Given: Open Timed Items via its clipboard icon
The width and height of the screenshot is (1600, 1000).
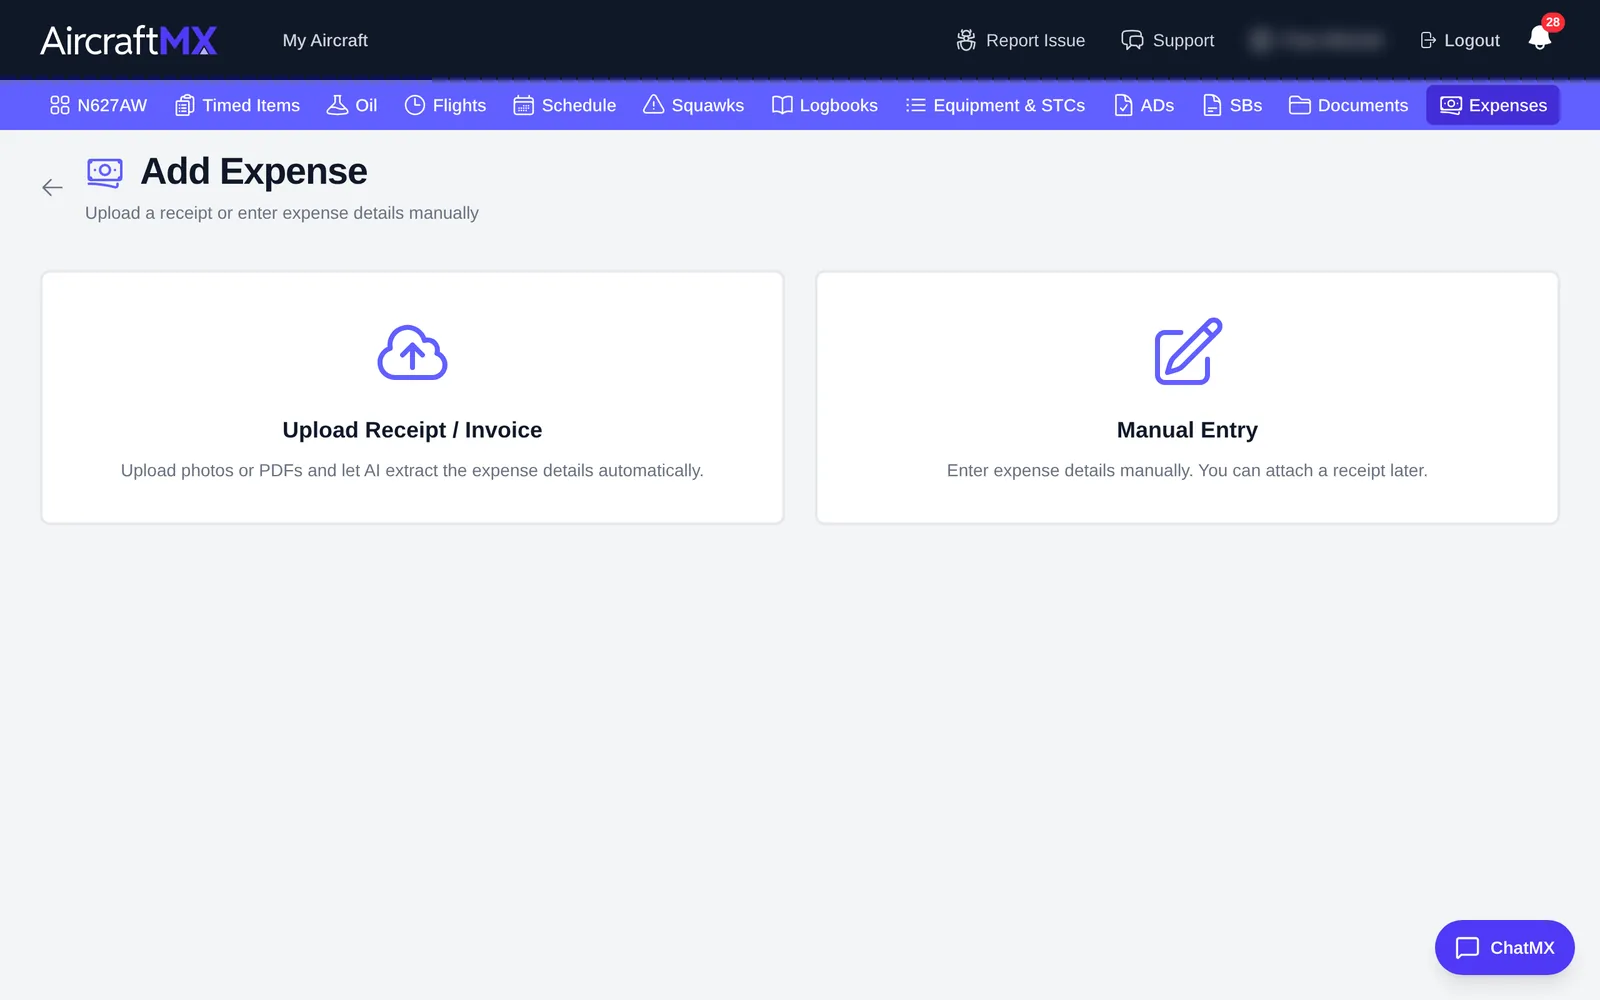Looking at the screenshot, I should 185,105.
